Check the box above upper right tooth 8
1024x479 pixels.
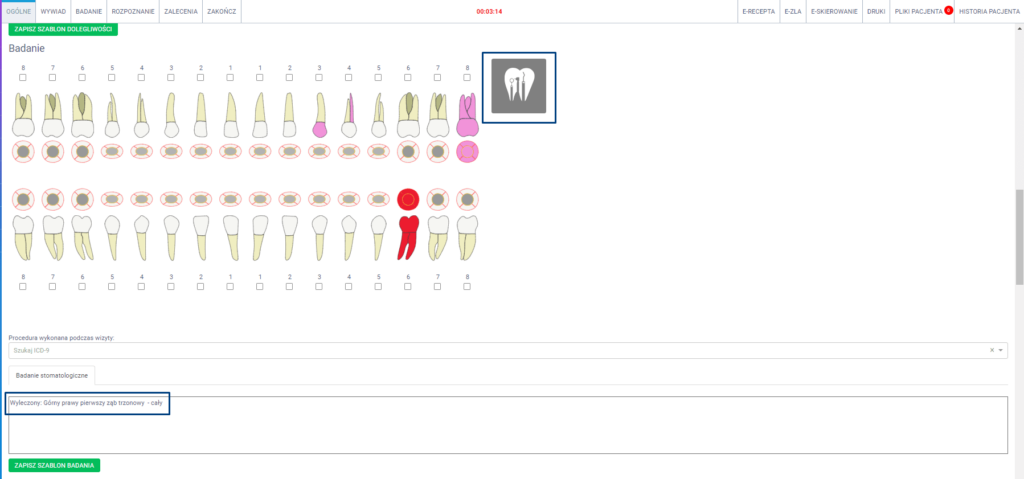pyautogui.click(x=23, y=78)
